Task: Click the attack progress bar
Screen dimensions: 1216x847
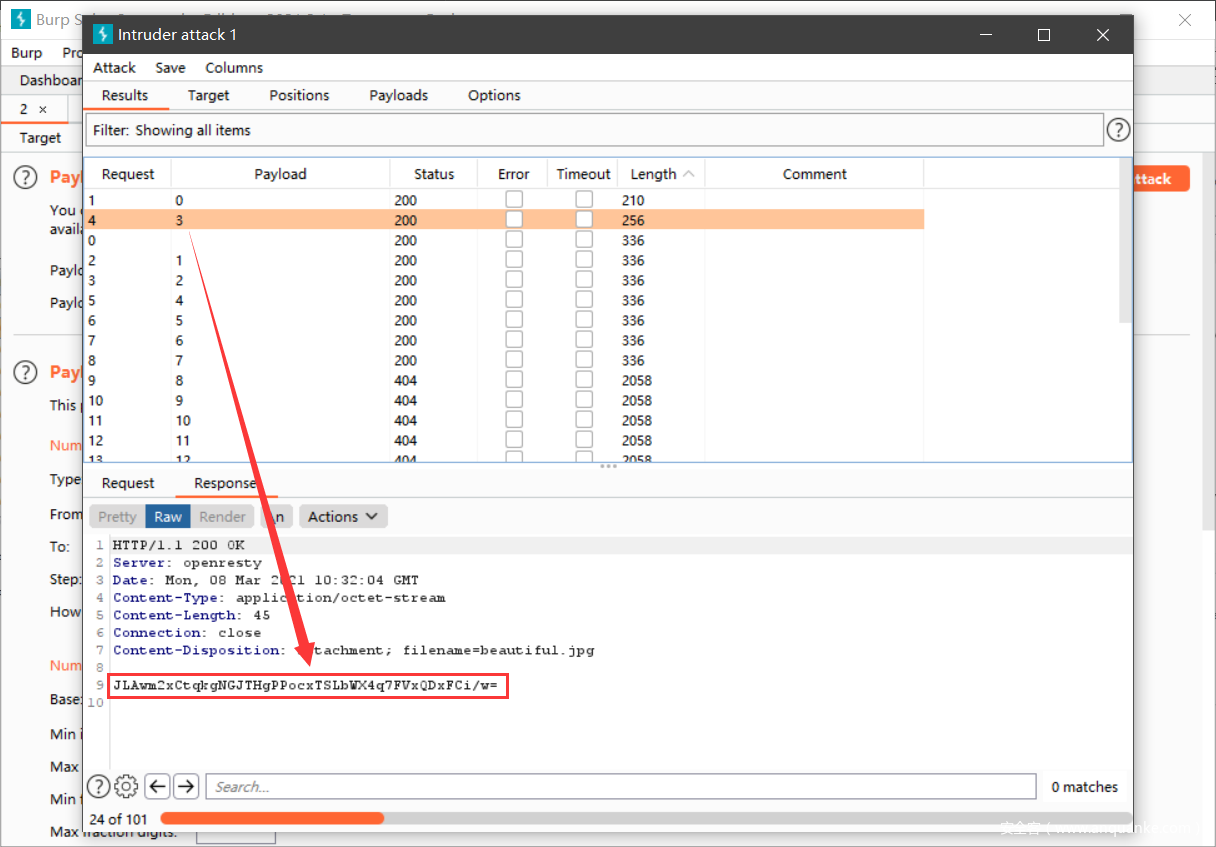Action: [645, 818]
